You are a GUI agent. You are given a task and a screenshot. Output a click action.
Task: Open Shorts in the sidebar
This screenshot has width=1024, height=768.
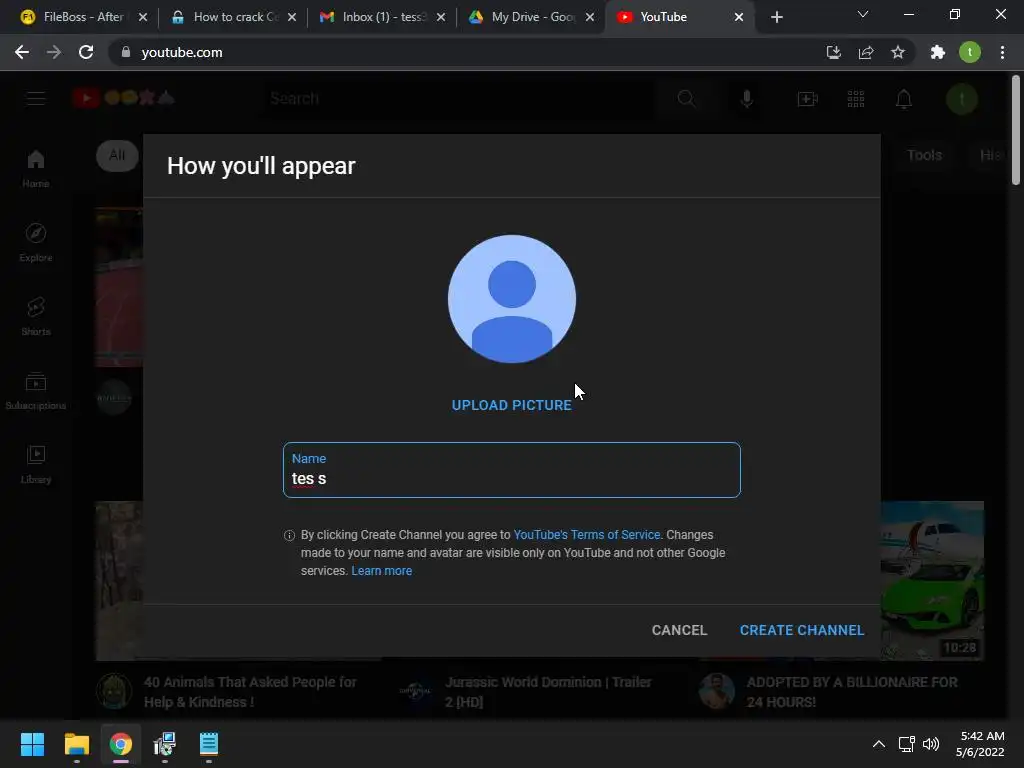pos(36,316)
